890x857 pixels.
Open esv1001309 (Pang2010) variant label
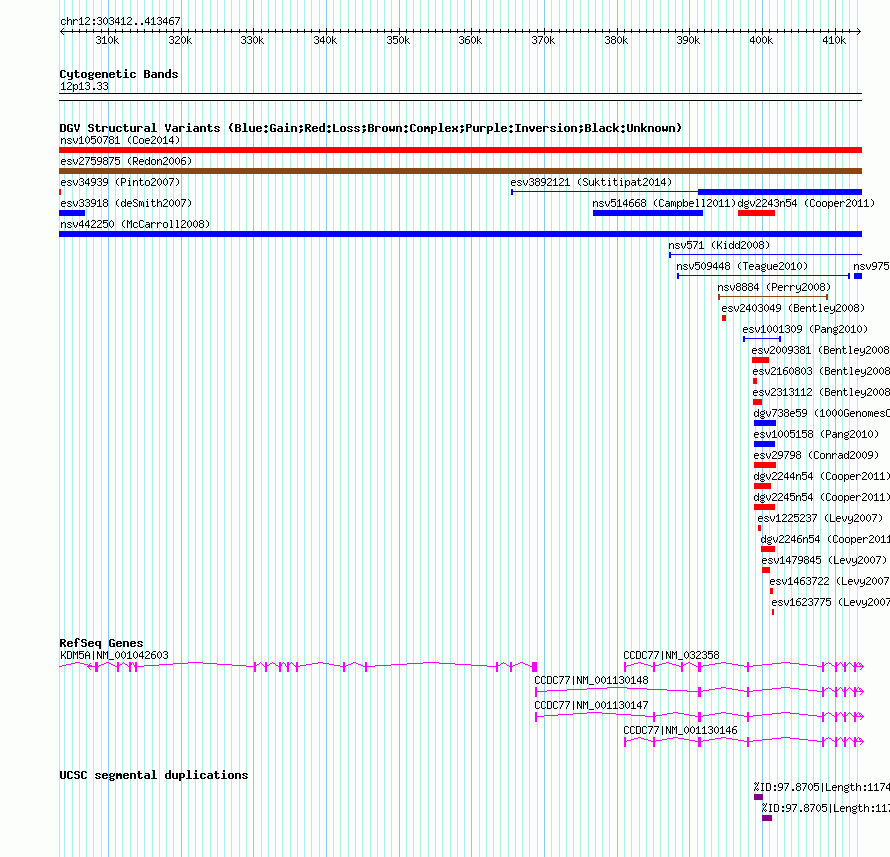pyautogui.click(x=805, y=329)
